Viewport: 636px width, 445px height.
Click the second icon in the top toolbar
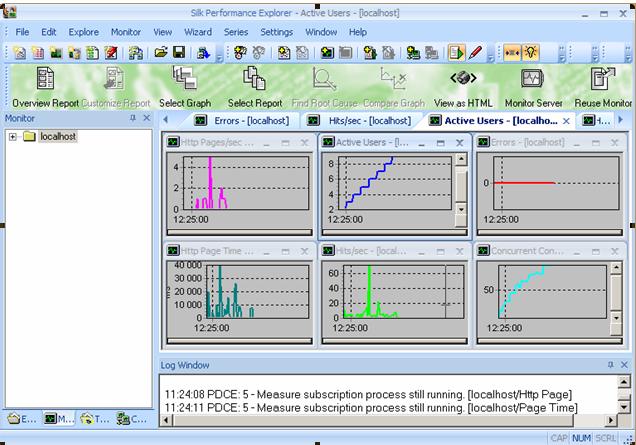pyautogui.click(x=38, y=53)
